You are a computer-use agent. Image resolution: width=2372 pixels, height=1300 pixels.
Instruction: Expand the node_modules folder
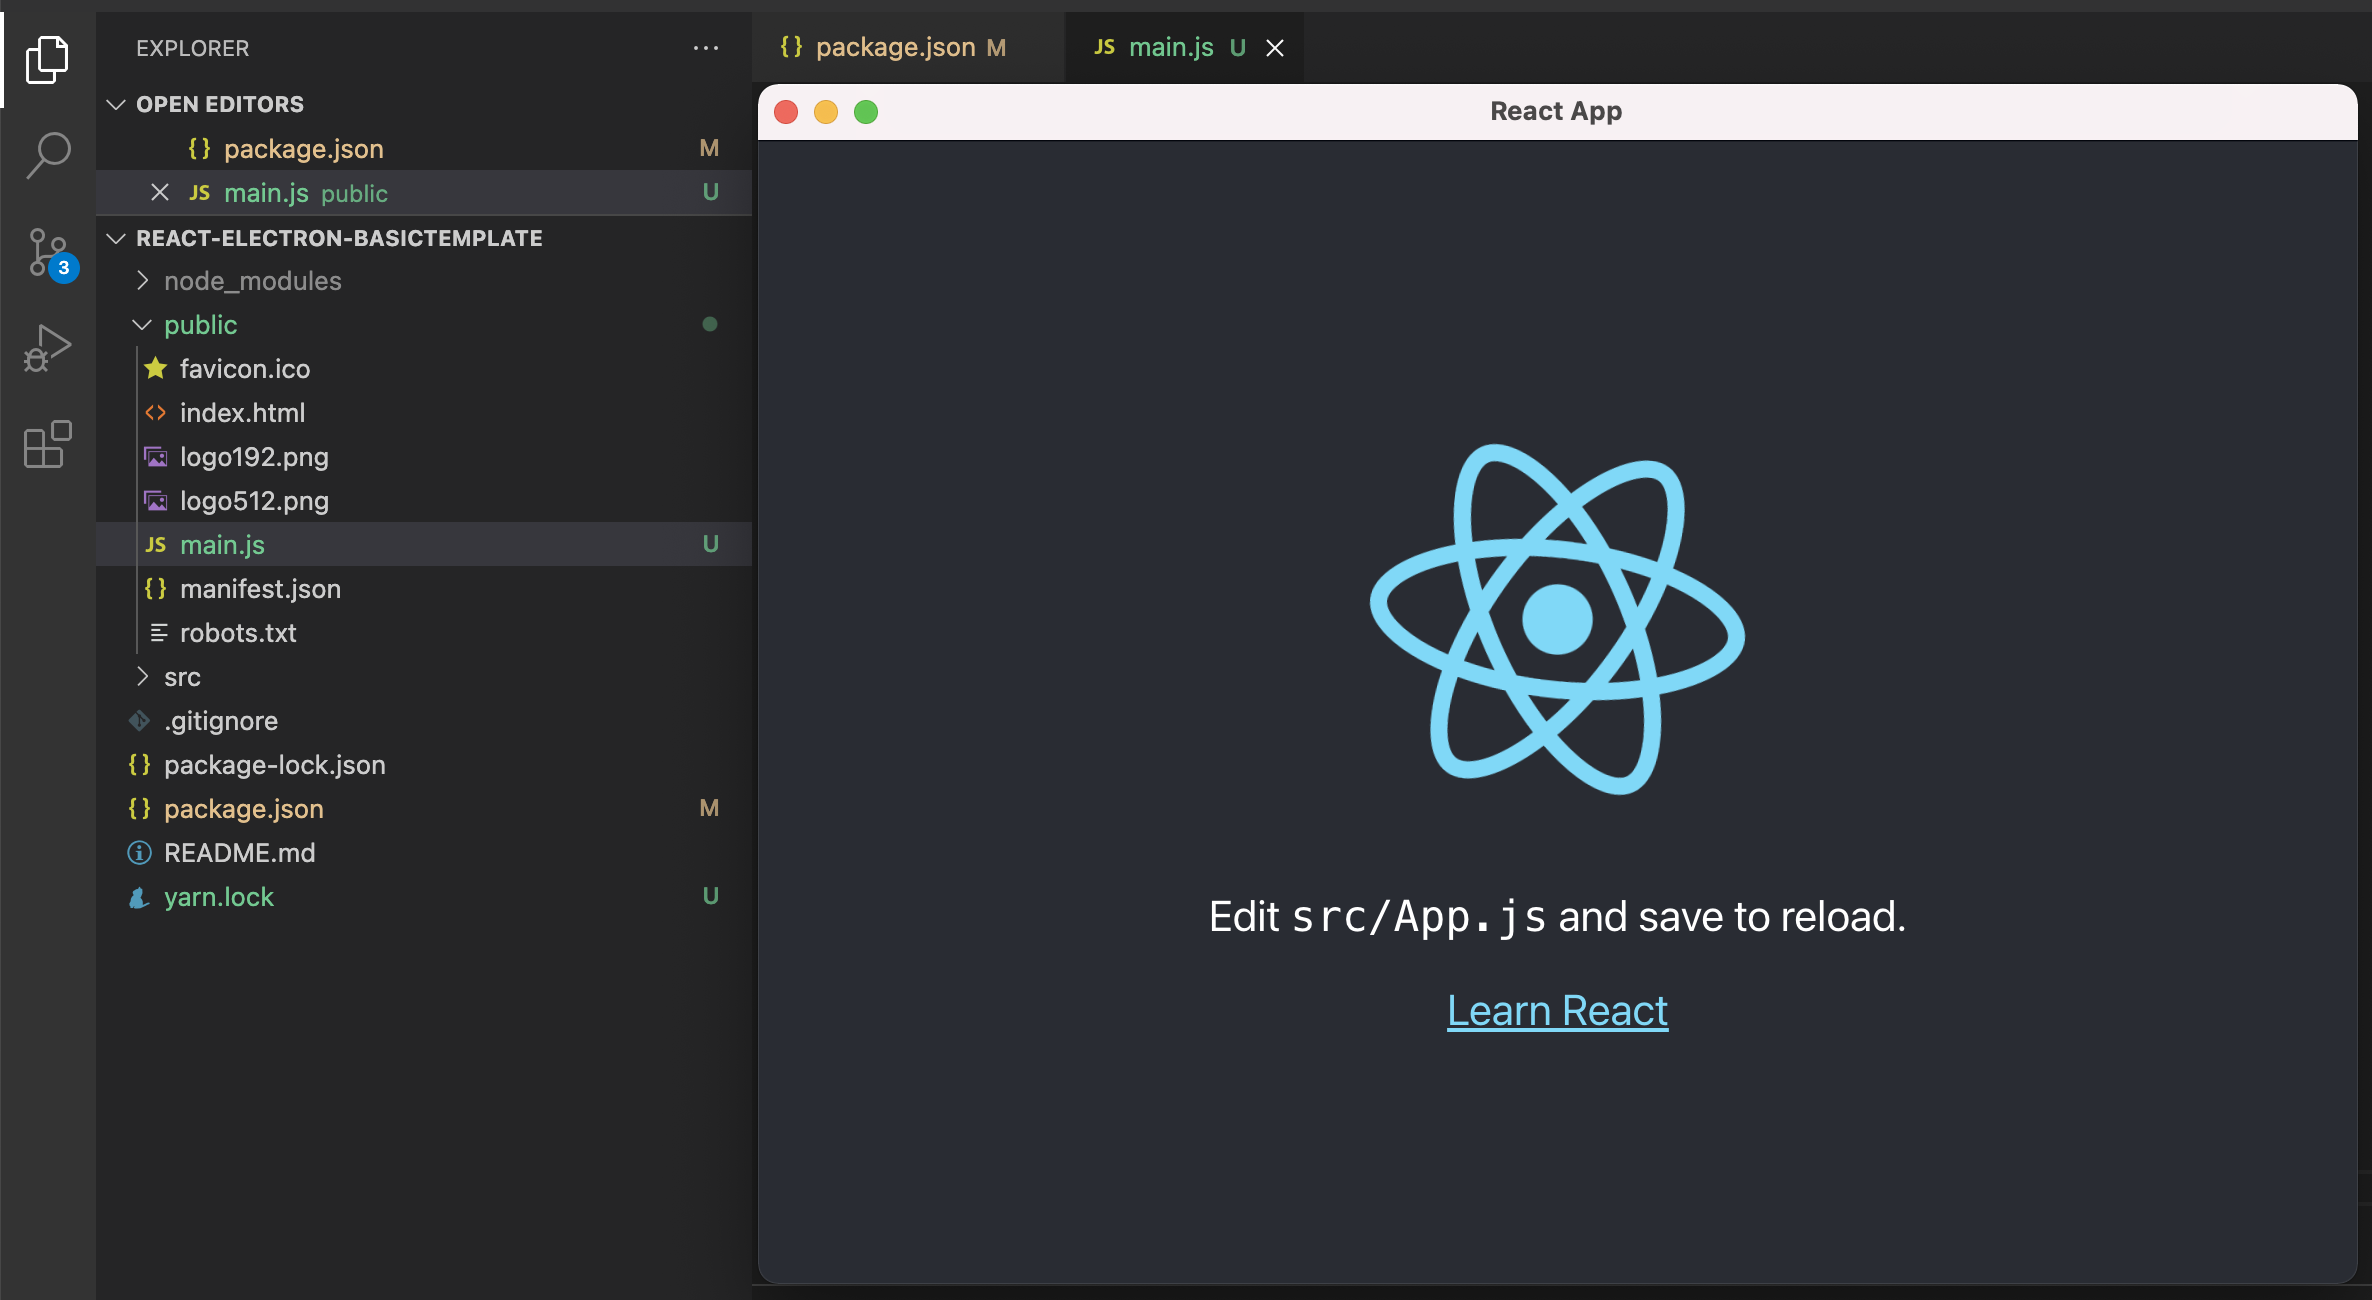[x=252, y=281]
